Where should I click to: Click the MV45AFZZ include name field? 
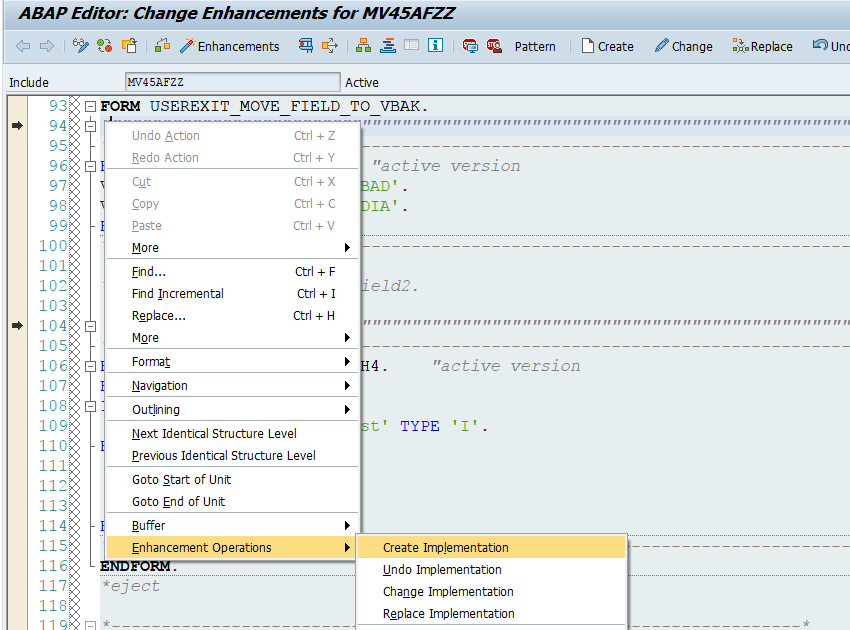coord(232,81)
